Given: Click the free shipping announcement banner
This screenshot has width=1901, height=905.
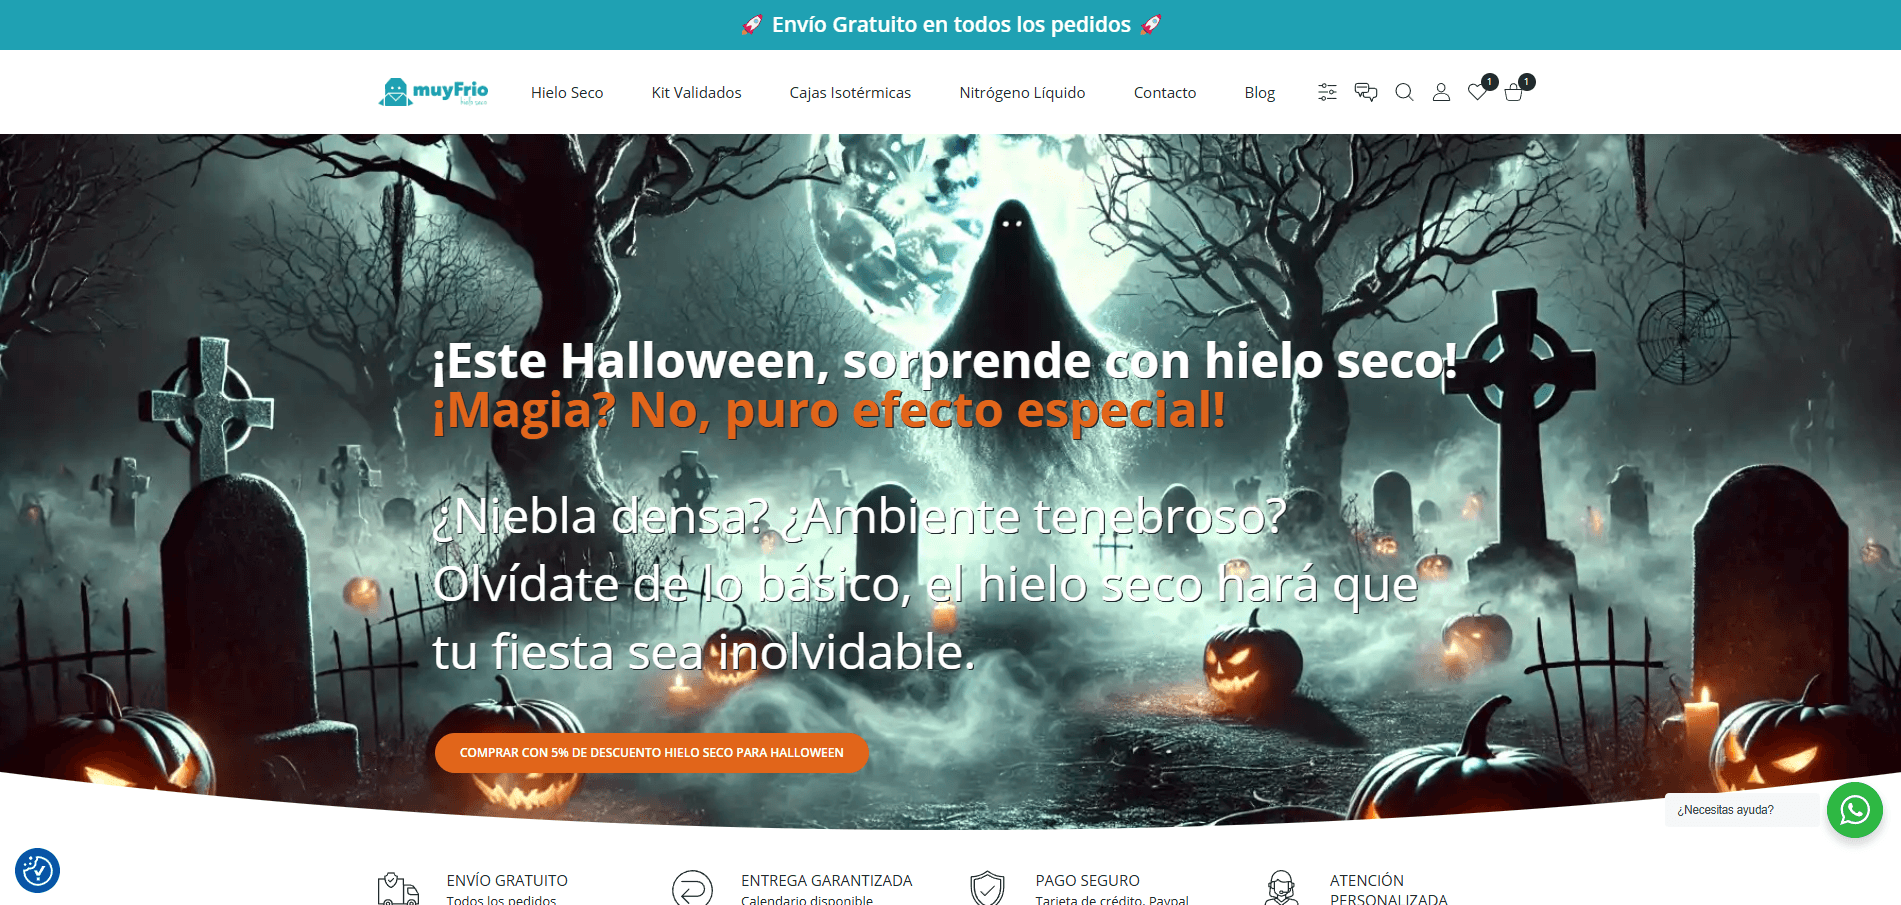Looking at the screenshot, I should tap(950, 25).
